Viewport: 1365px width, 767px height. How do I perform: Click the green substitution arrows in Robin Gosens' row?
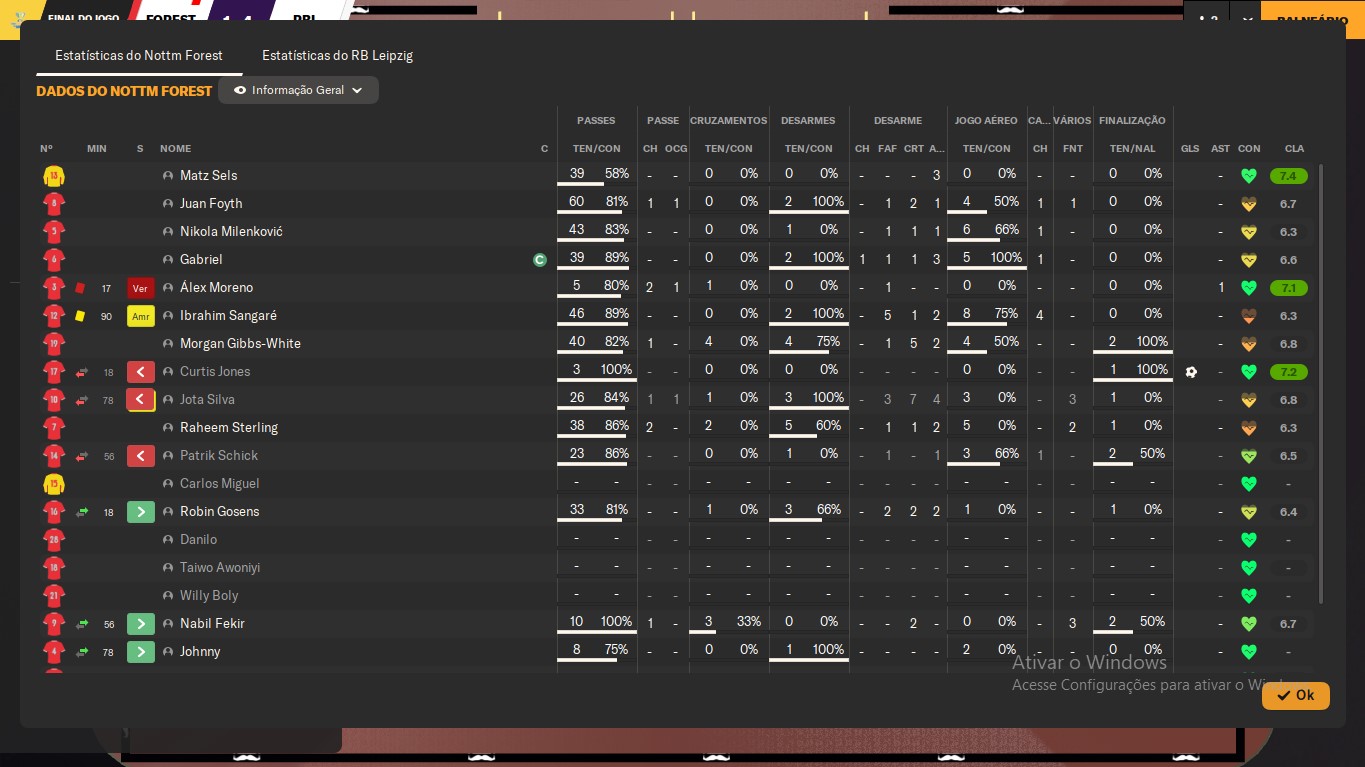coord(82,512)
